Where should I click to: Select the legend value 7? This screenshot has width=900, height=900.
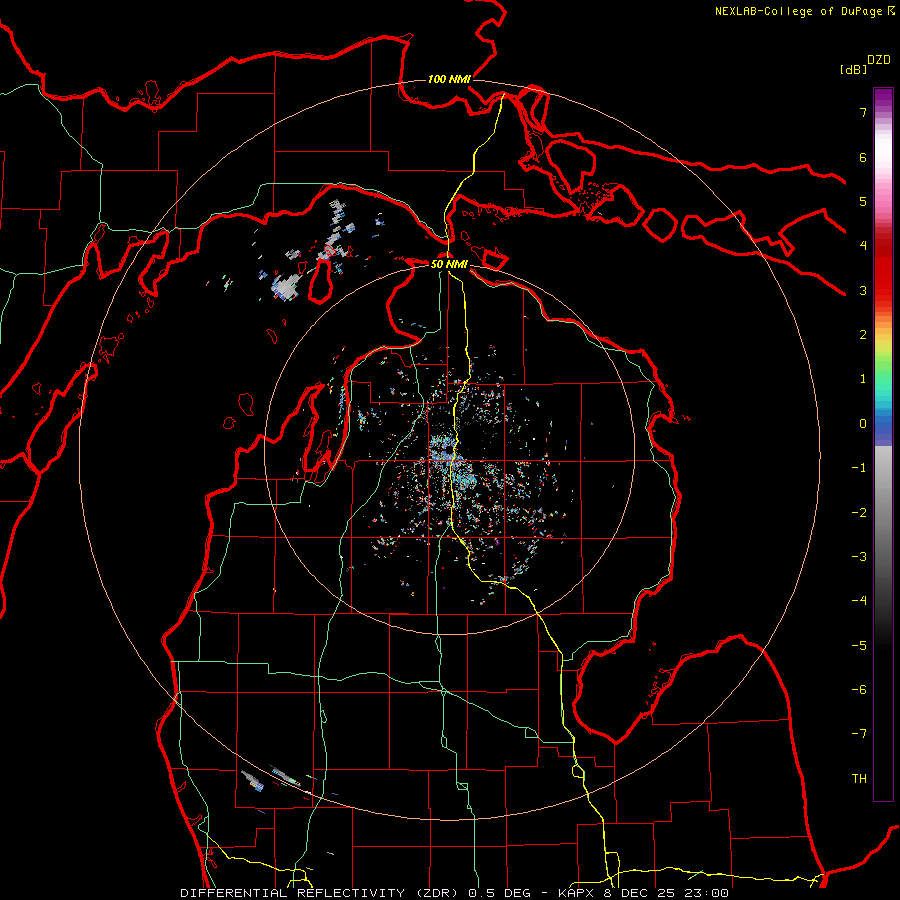click(x=863, y=112)
